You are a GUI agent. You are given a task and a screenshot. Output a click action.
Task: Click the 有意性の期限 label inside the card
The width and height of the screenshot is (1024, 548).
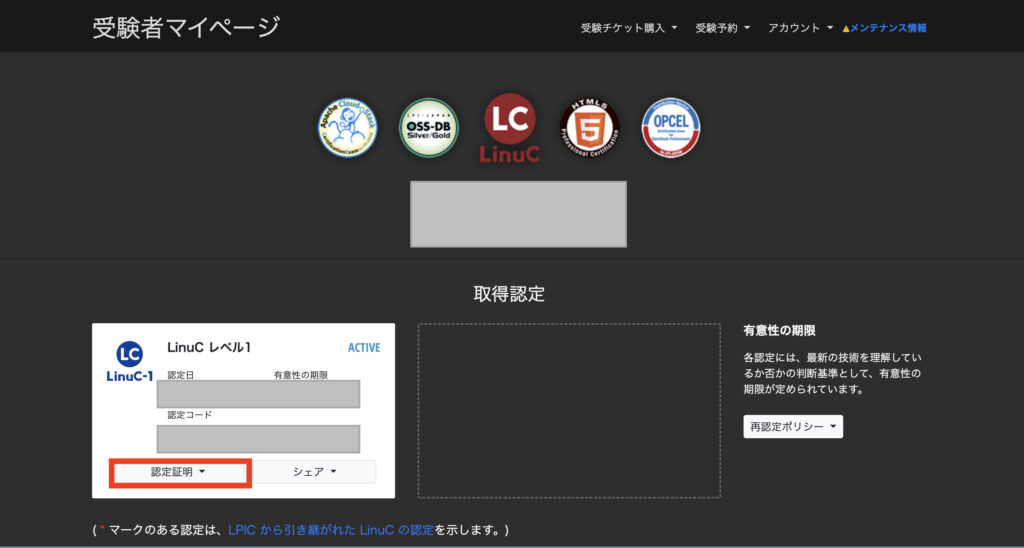click(300, 375)
